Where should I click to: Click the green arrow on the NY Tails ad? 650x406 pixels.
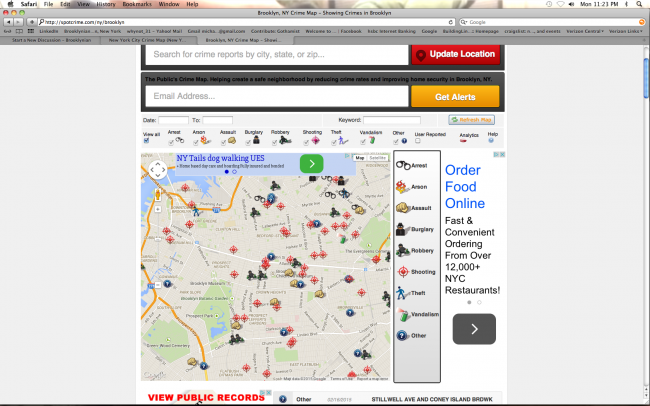tap(311, 164)
